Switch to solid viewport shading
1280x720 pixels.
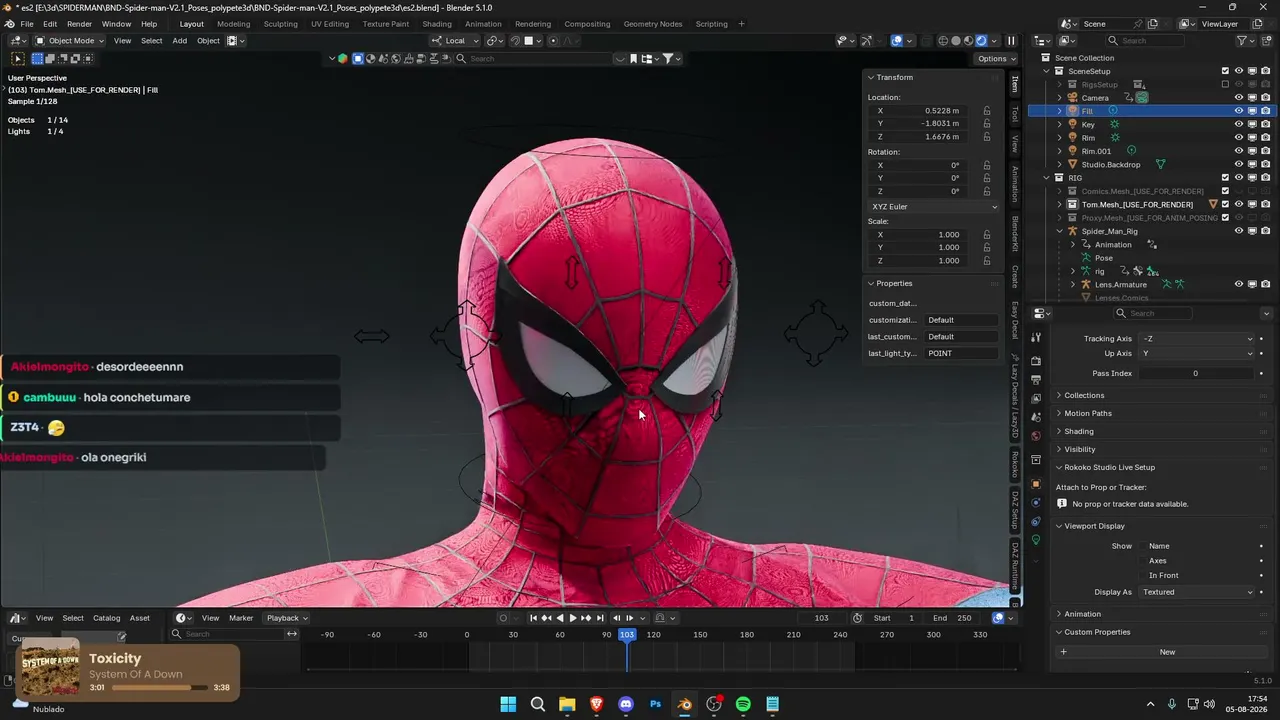pyautogui.click(x=956, y=41)
